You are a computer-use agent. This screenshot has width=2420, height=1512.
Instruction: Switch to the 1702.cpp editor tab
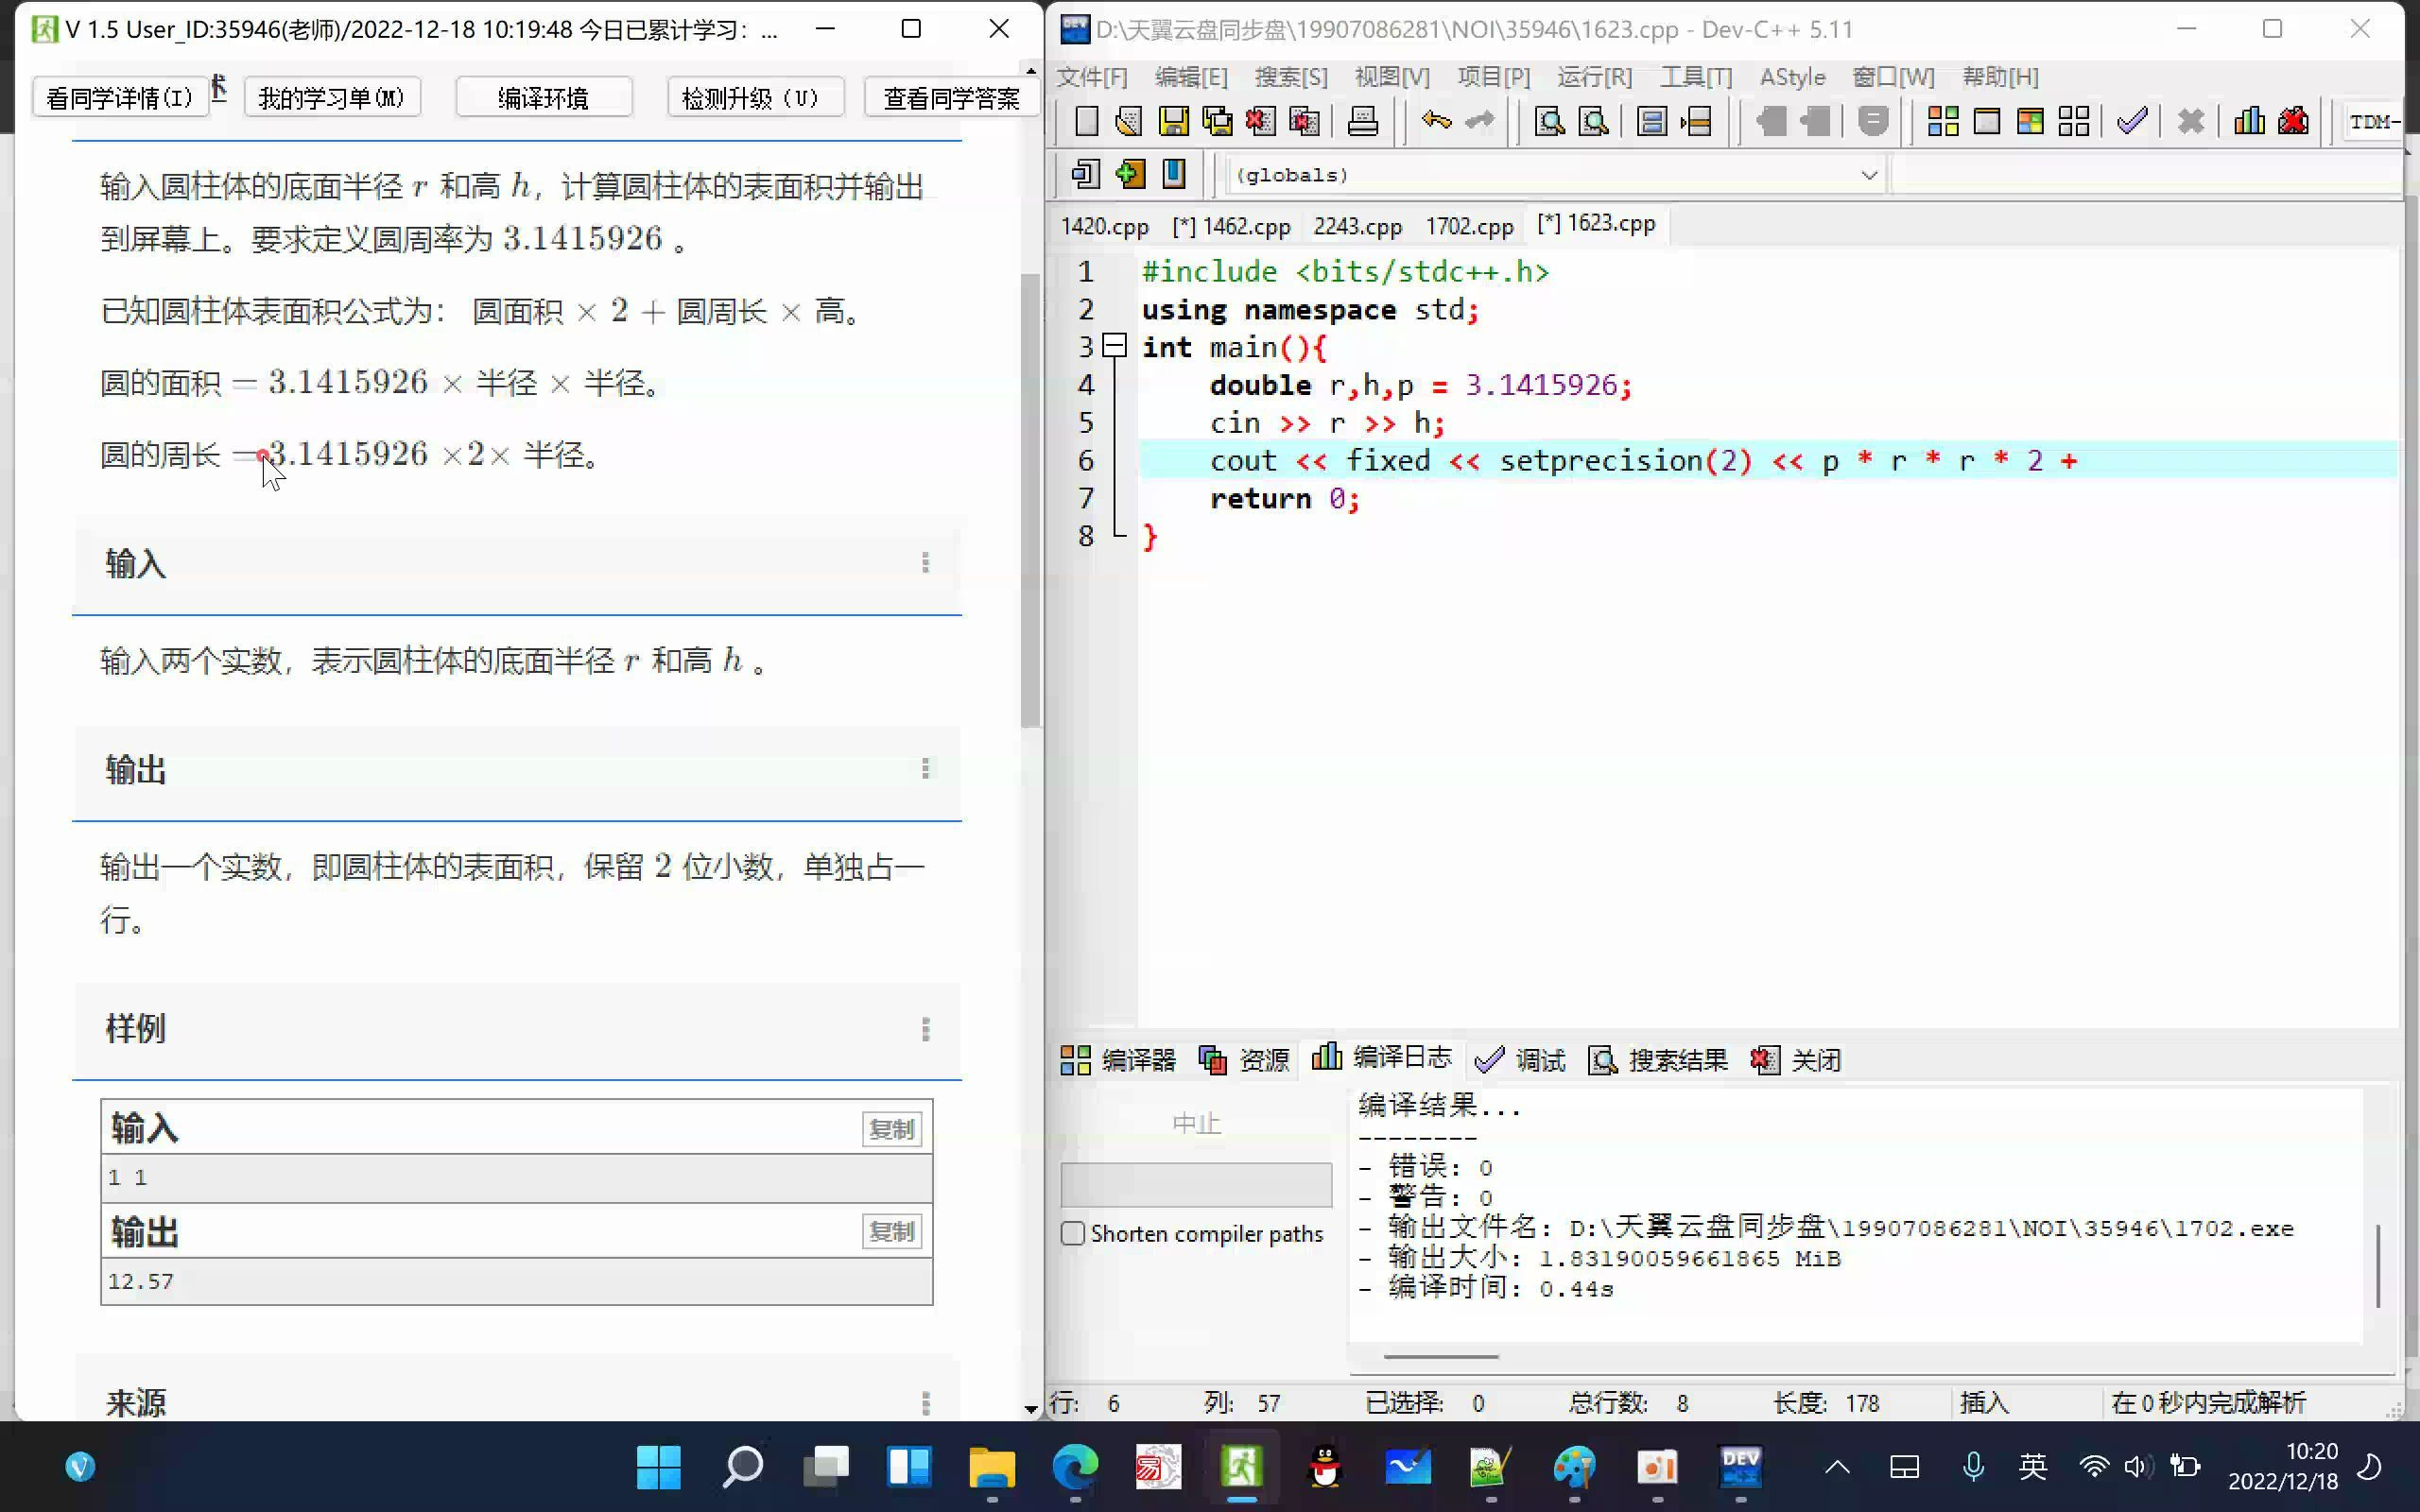pos(1469,227)
